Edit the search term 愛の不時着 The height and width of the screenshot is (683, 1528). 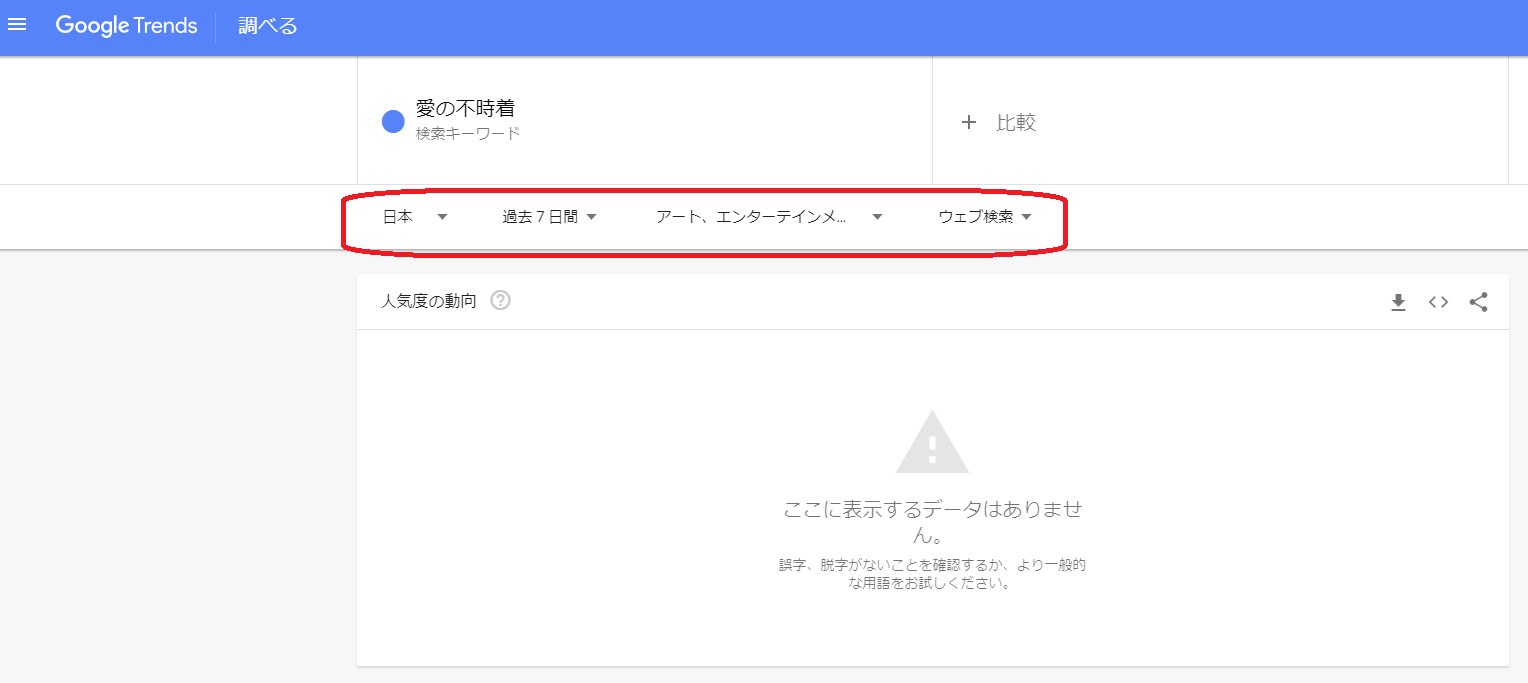click(x=465, y=109)
